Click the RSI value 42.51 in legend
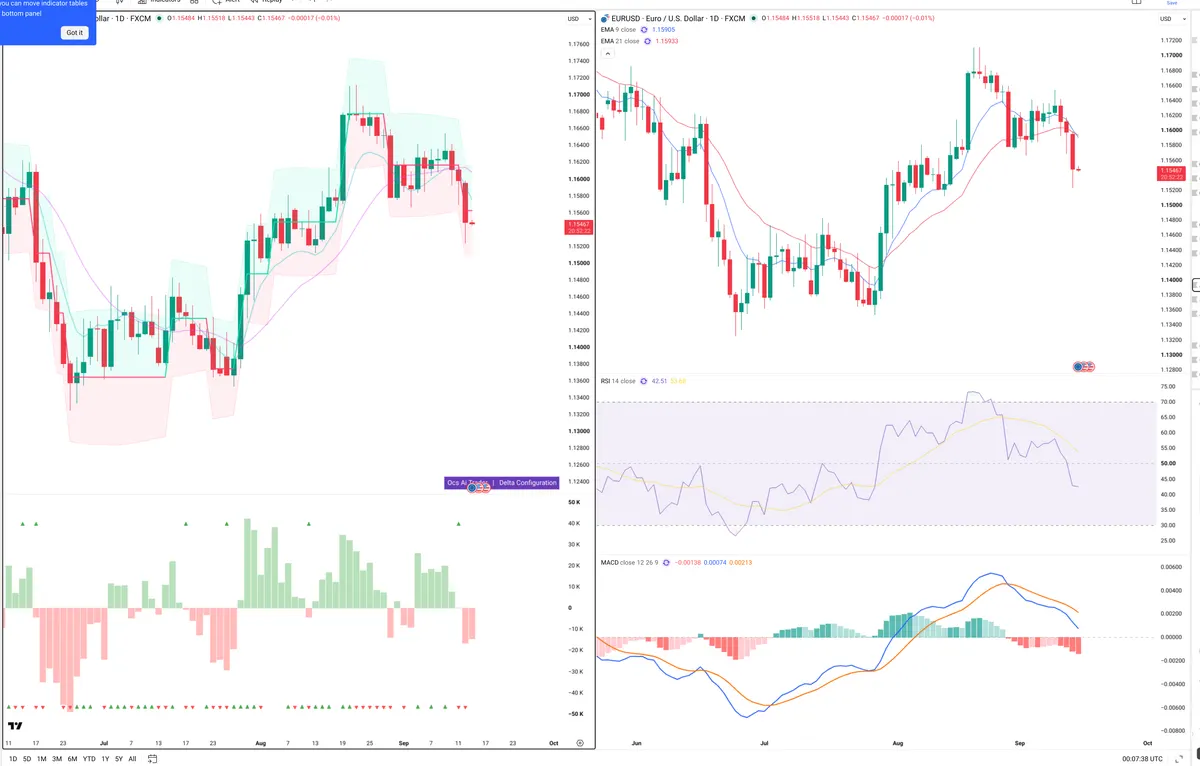 (x=659, y=381)
